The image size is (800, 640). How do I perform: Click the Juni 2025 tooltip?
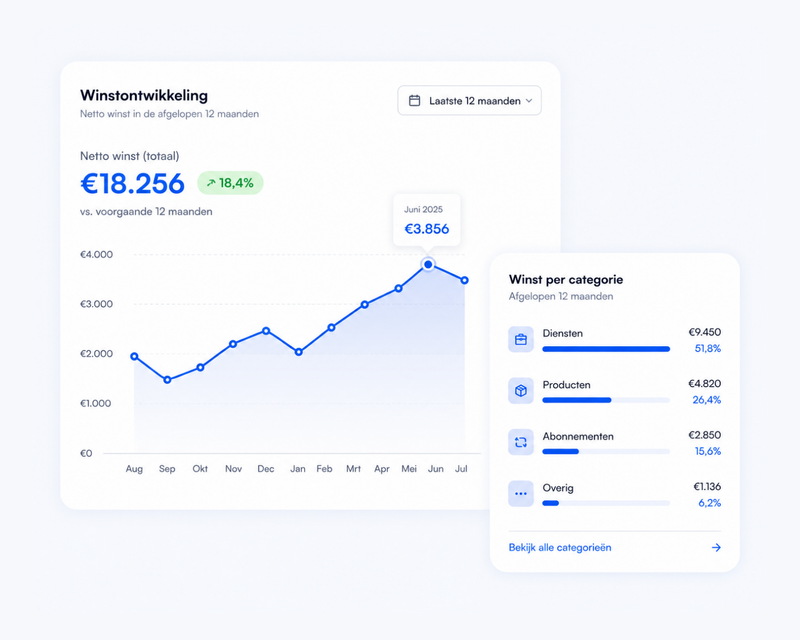click(427, 220)
